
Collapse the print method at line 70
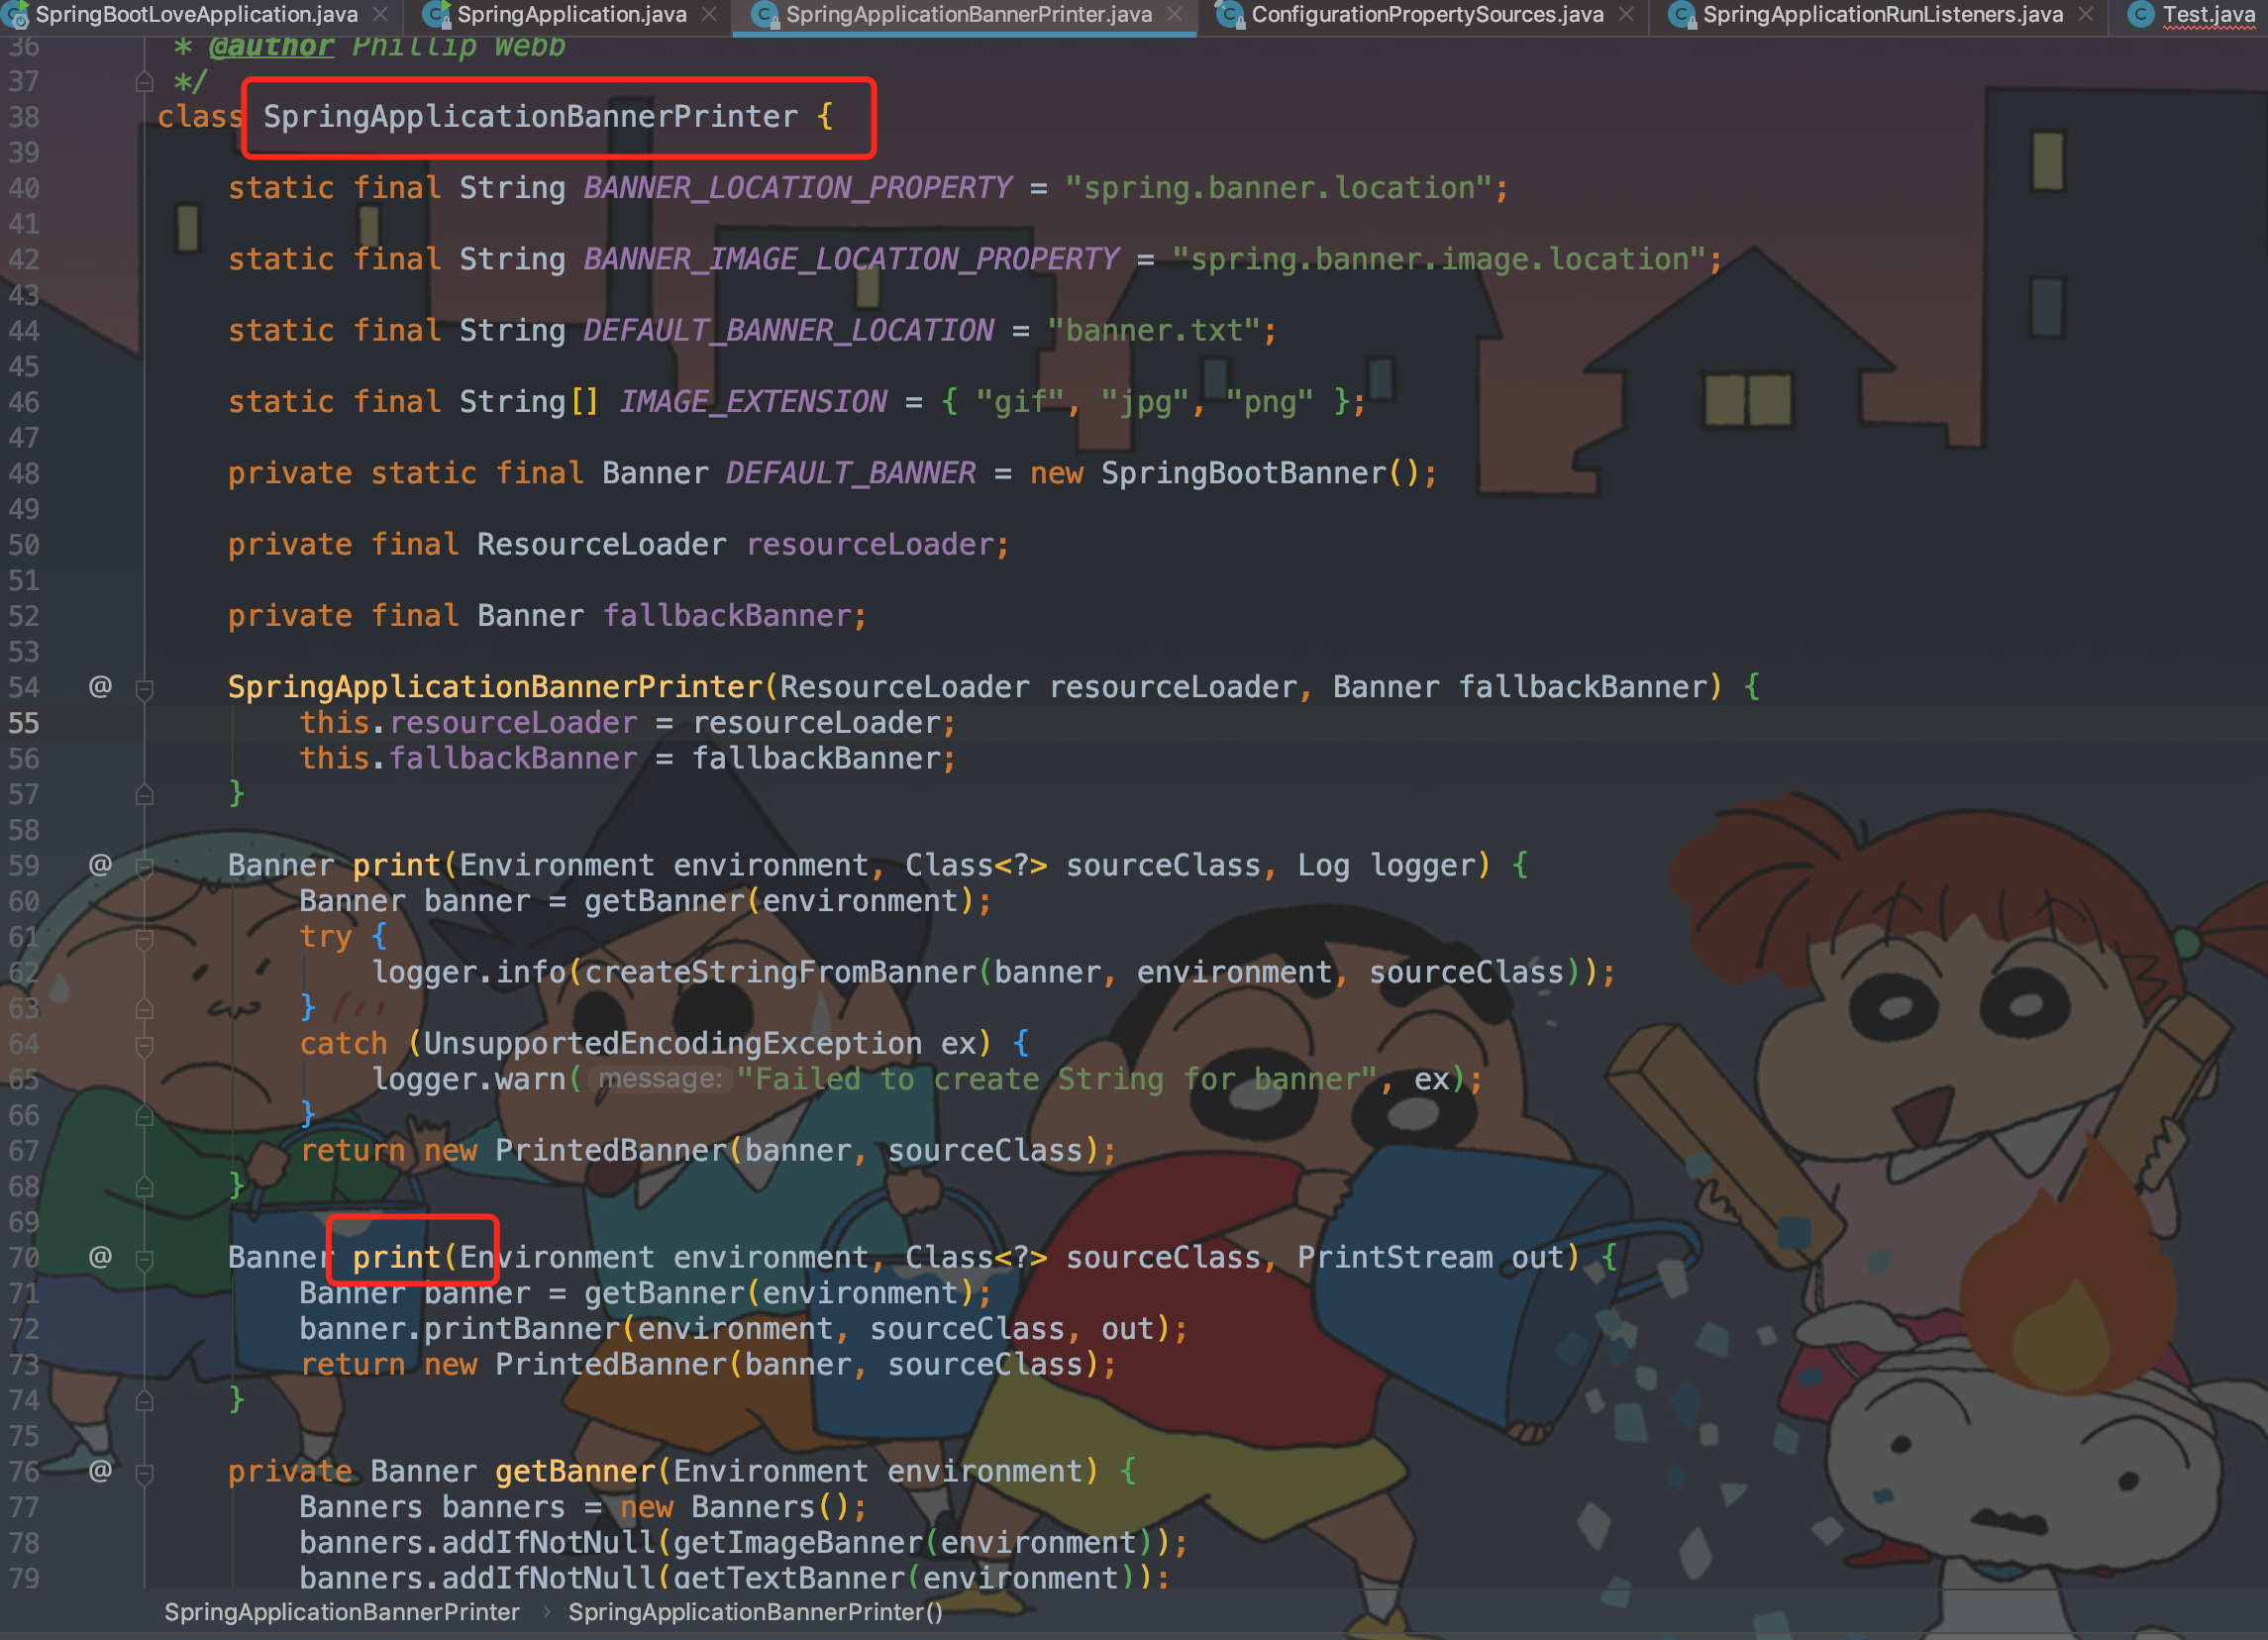(144, 1258)
